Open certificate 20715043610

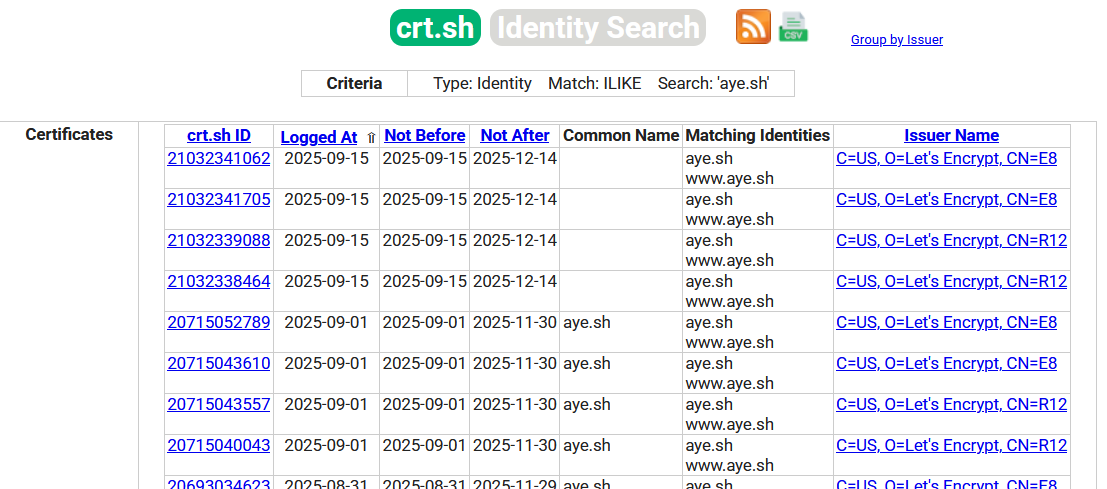[x=219, y=363]
